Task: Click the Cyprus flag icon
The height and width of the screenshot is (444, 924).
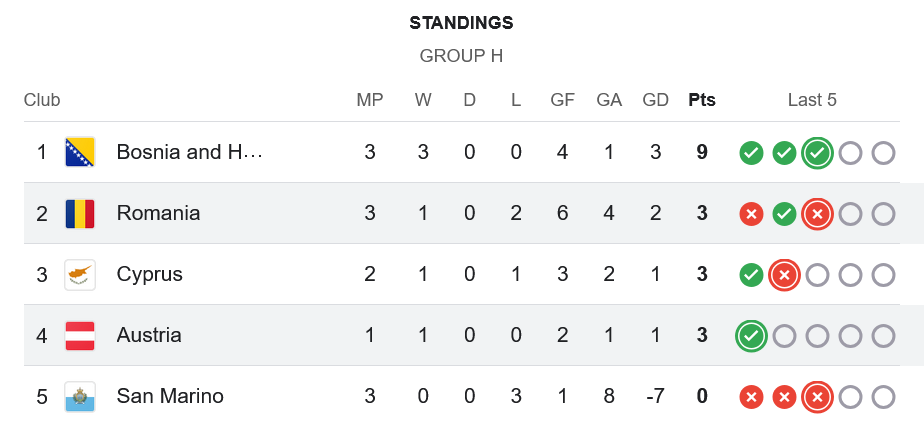Action: click(80, 274)
